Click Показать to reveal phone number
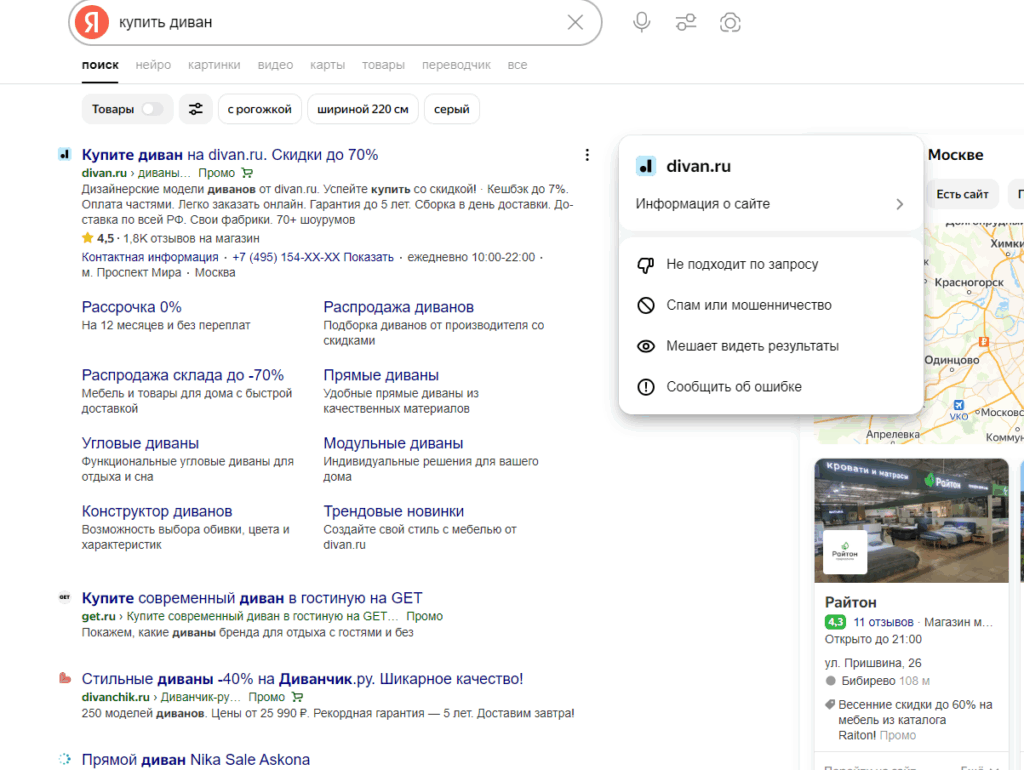The width and height of the screenshot is (1024, 770). [x=368, y=257]
